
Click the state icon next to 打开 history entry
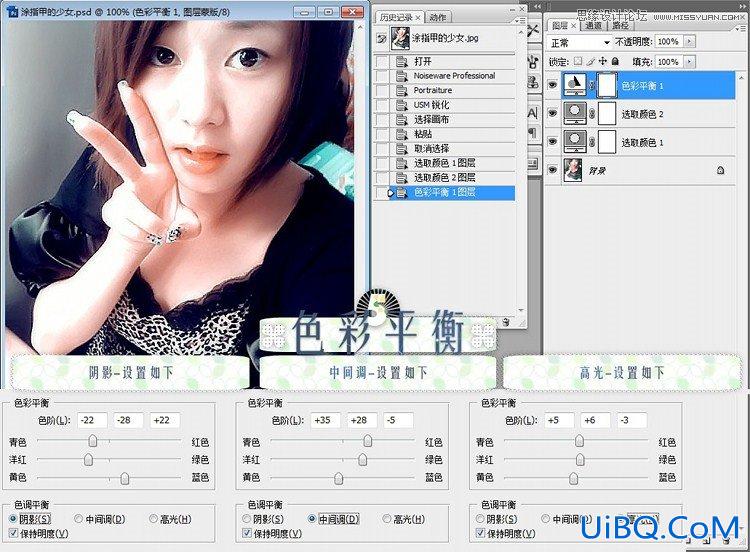[401, 61]
